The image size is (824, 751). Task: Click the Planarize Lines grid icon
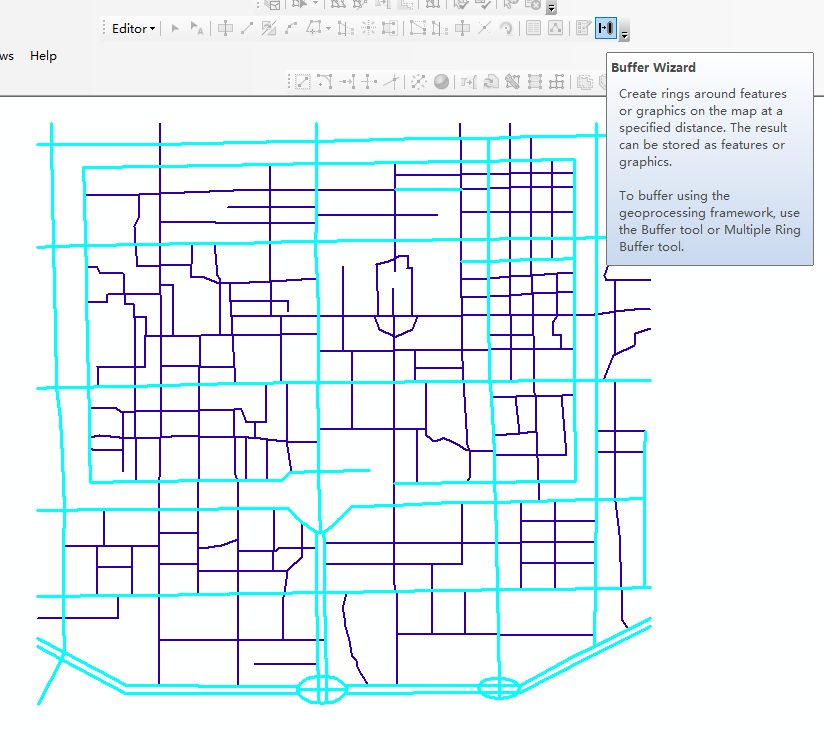(557, 82)
